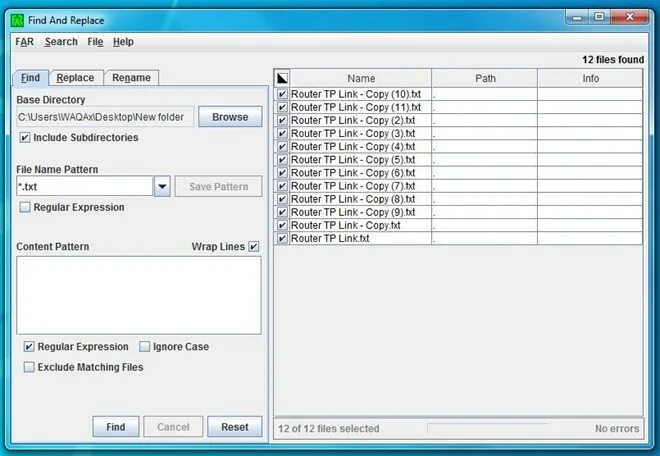Uncheck Router TP Link - Copy.txt checkbox
Screen dimensions: 660x456
282,225
